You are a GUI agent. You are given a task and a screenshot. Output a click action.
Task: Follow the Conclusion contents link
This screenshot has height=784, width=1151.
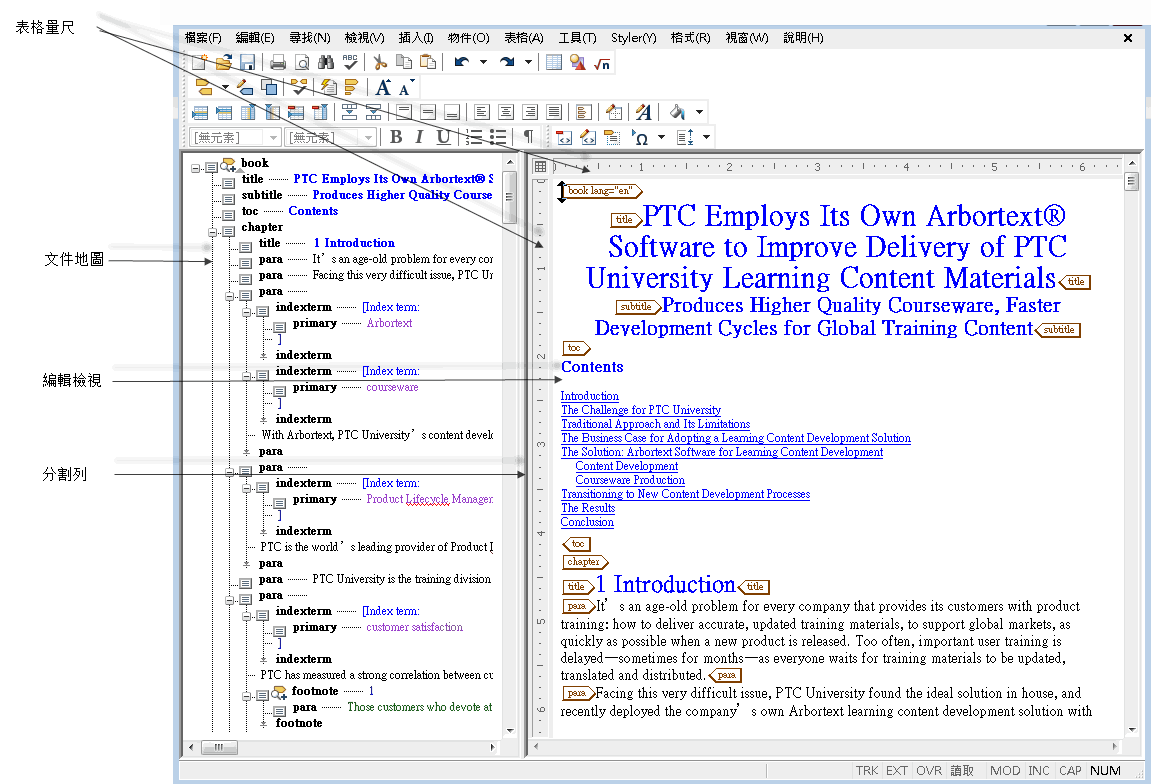point(587,522)
